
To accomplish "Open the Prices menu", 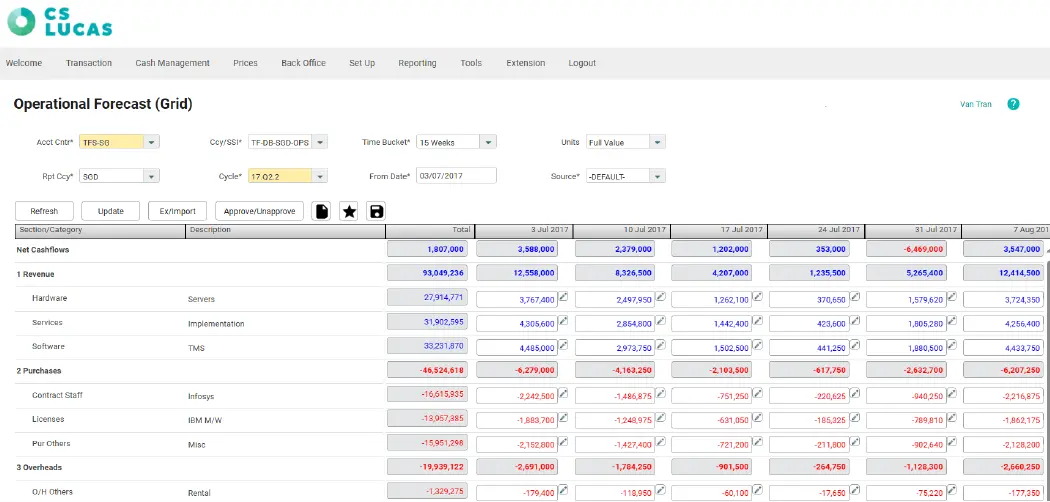I will point(245,63).
